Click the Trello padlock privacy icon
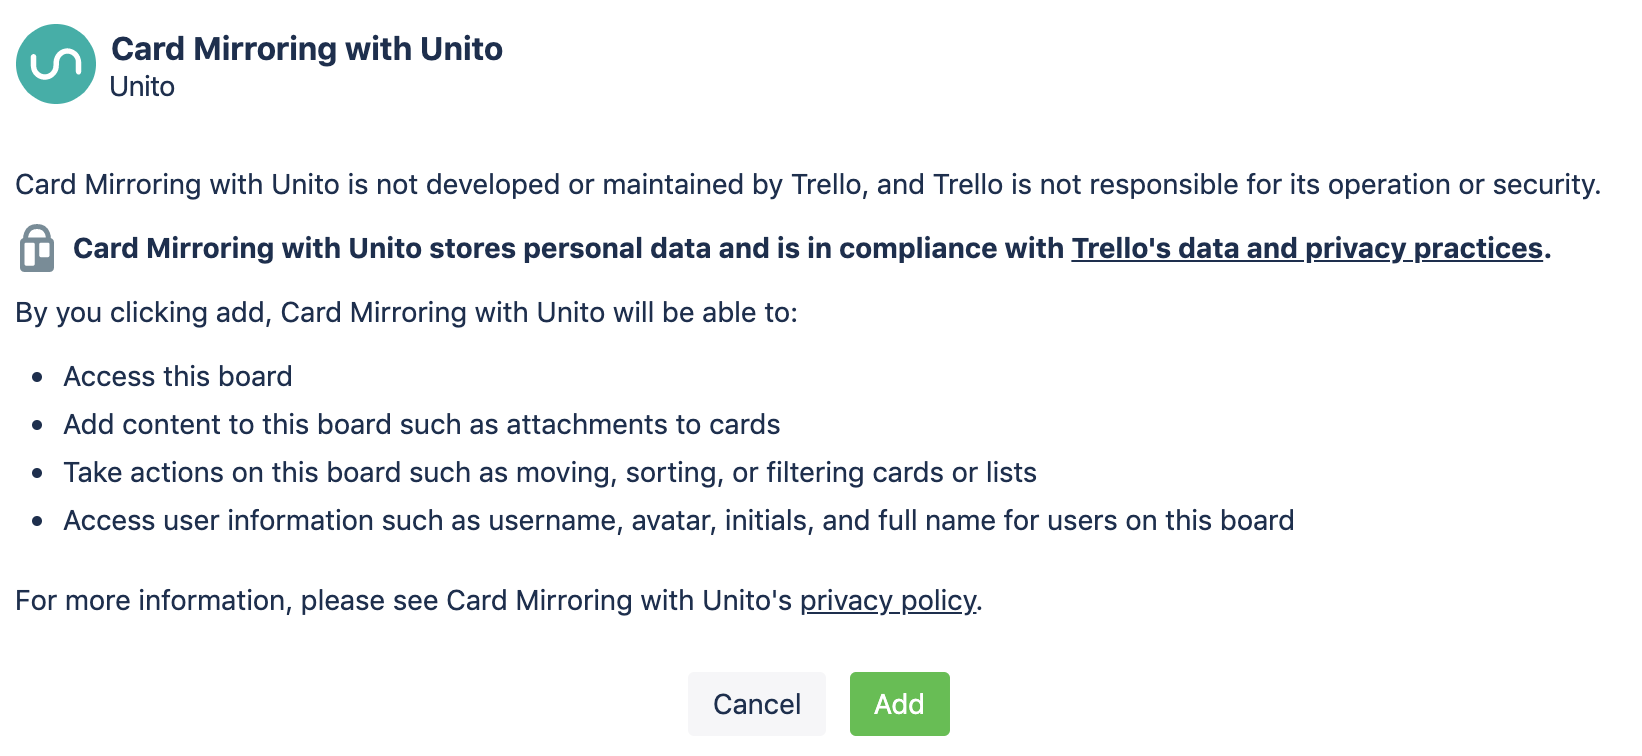The image size is (1642, 756). click(37, 248)
